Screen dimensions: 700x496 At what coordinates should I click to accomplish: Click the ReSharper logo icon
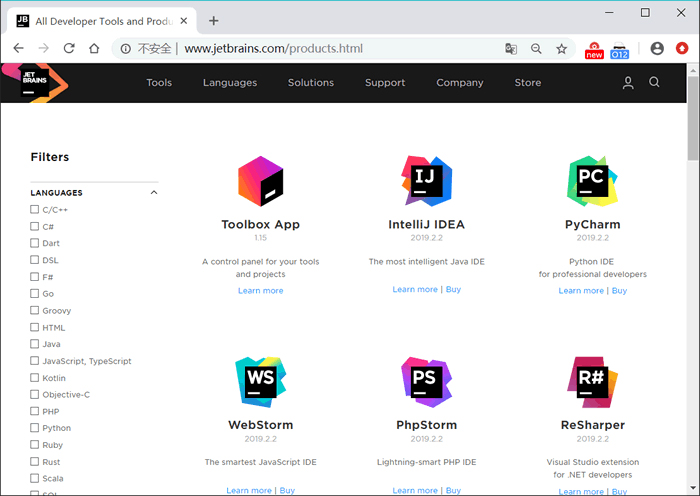pyautogui.click(x=592, y=381)
